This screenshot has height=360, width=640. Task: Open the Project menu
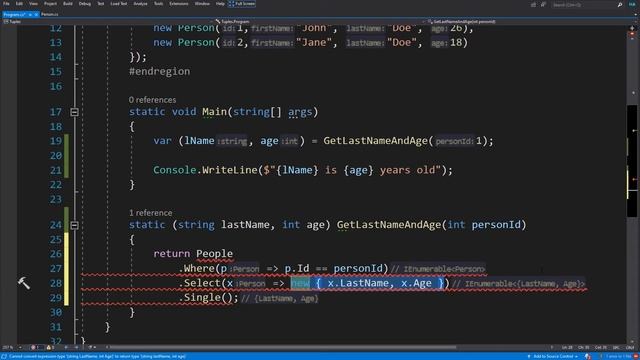[x=50, y=4]
